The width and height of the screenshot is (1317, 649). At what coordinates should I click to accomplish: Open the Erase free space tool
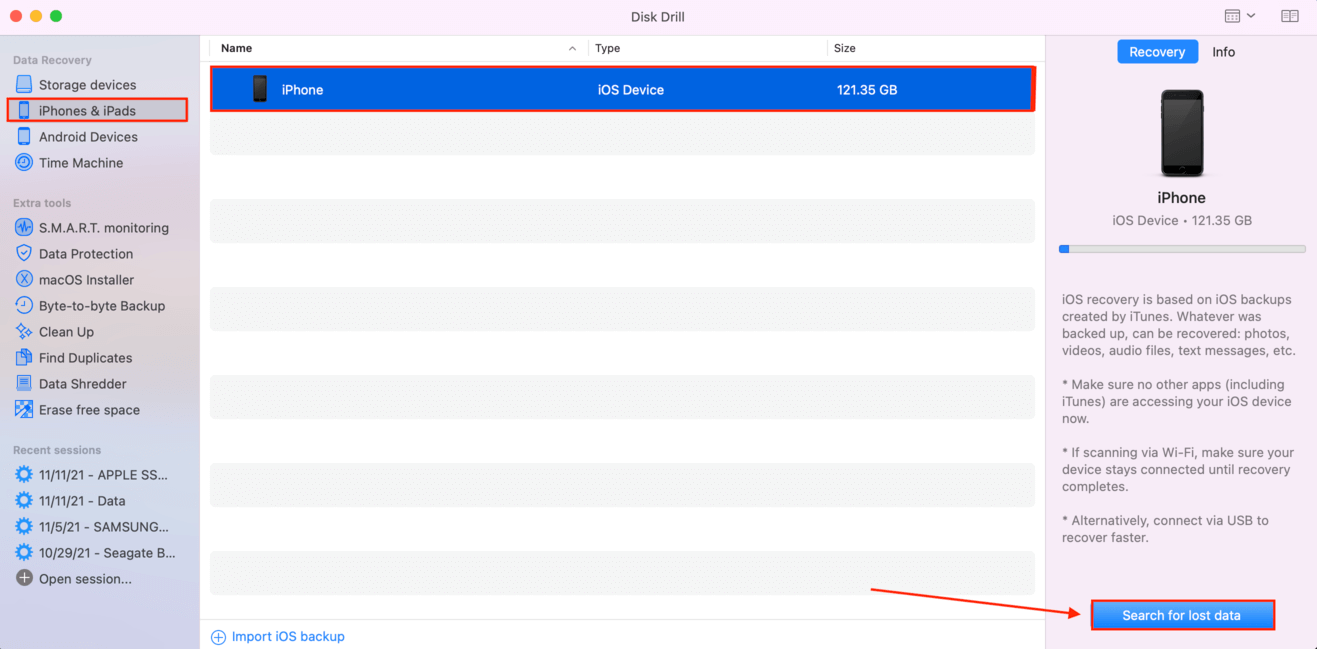point(89,410)
